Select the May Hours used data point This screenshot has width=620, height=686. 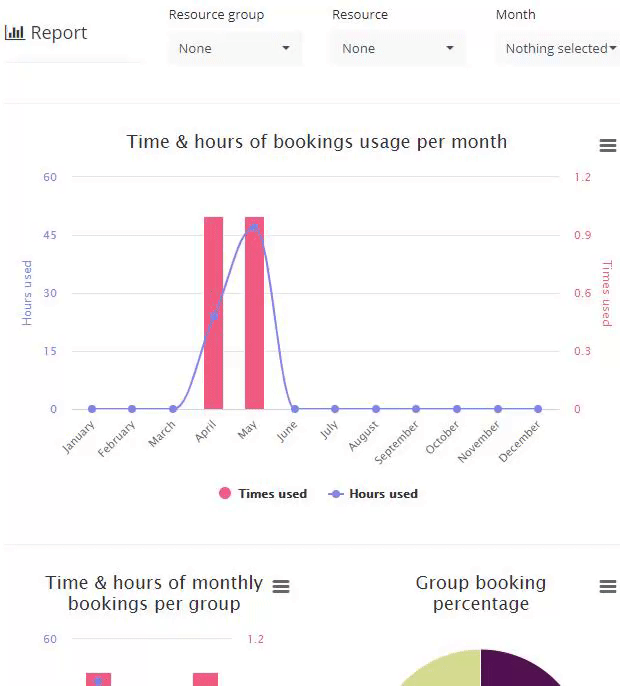(254, 228)
